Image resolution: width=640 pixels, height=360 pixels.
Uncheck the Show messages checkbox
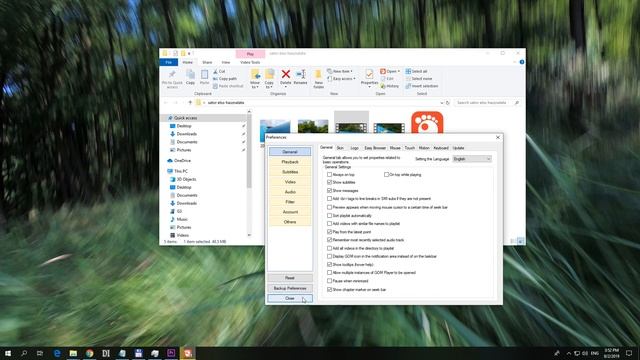tap(329, 191)
